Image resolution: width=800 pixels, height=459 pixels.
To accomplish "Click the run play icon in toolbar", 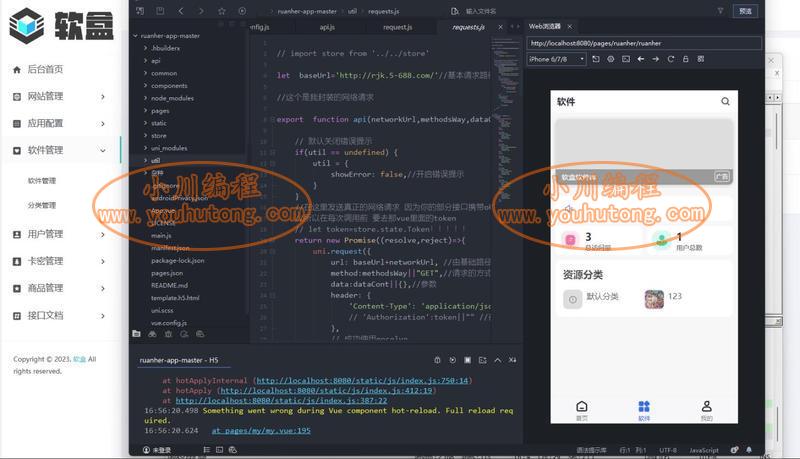I will point(242,11).
